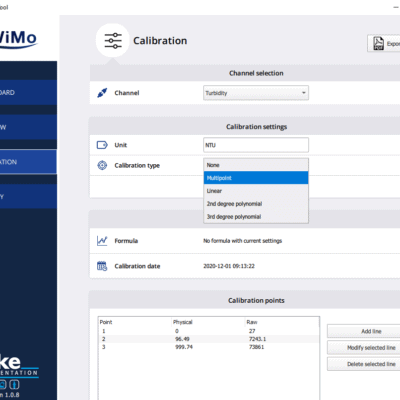Click the Unit tag icon
The height and width of the screenshot is (400, 400).
coord(102,145)
